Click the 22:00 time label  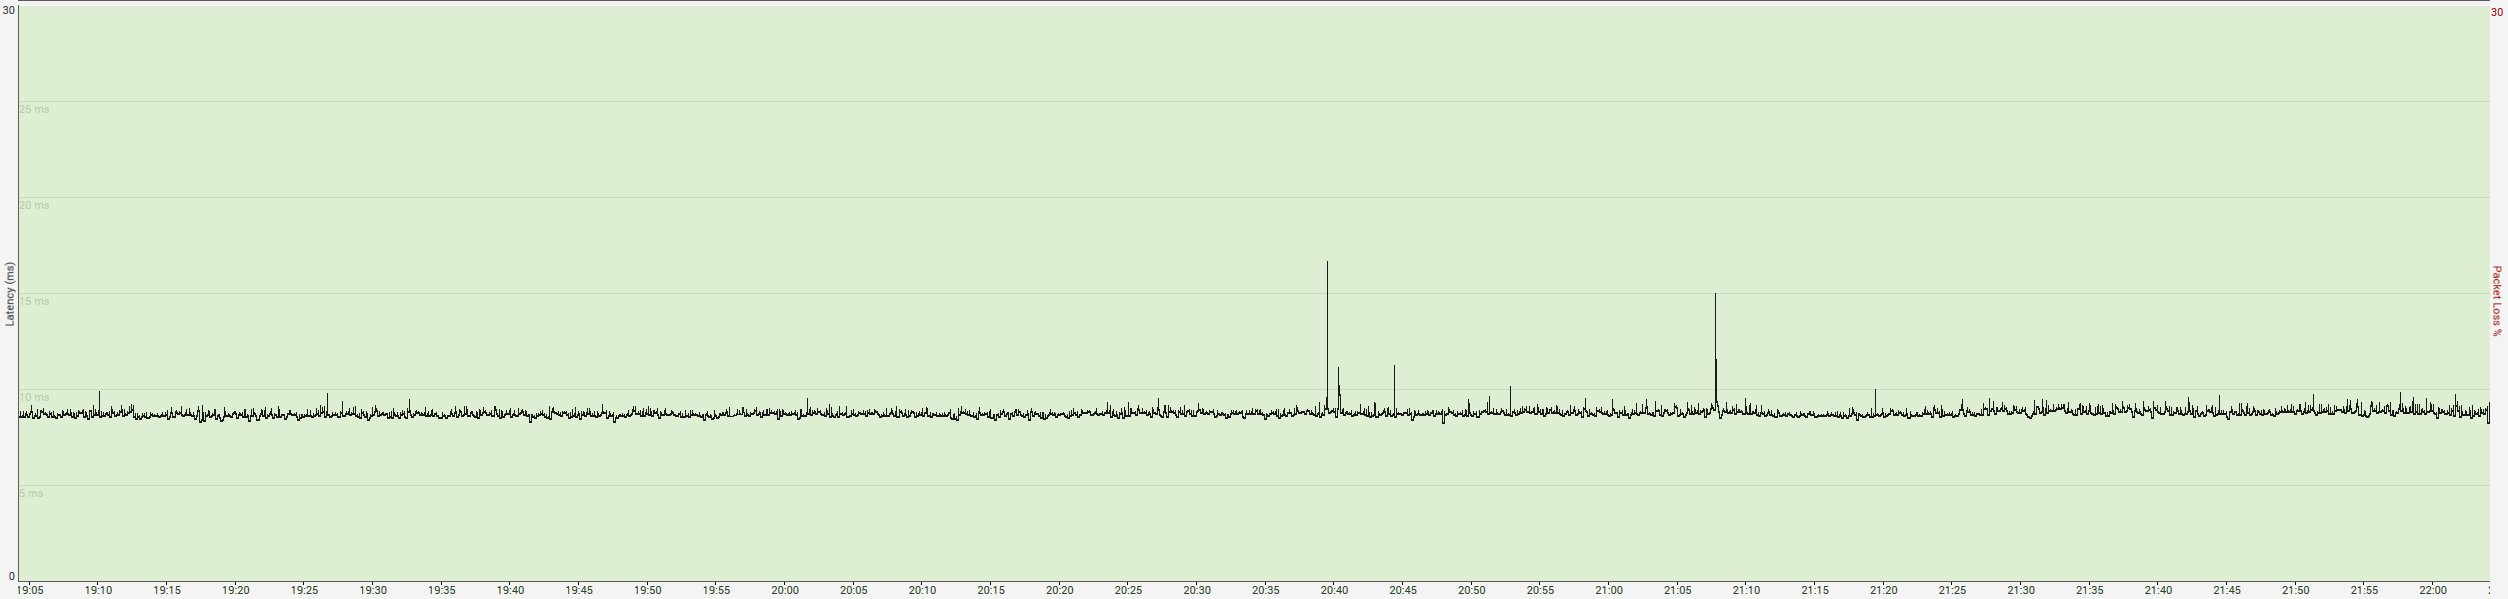tap(2433, 590)
